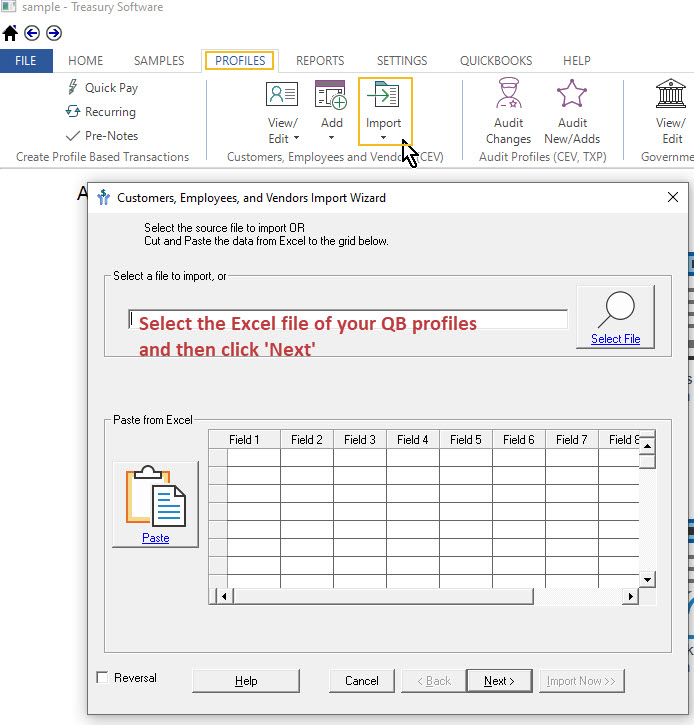Click the file path input field
This screenshot has height=725, width=694.
(347, 319)
